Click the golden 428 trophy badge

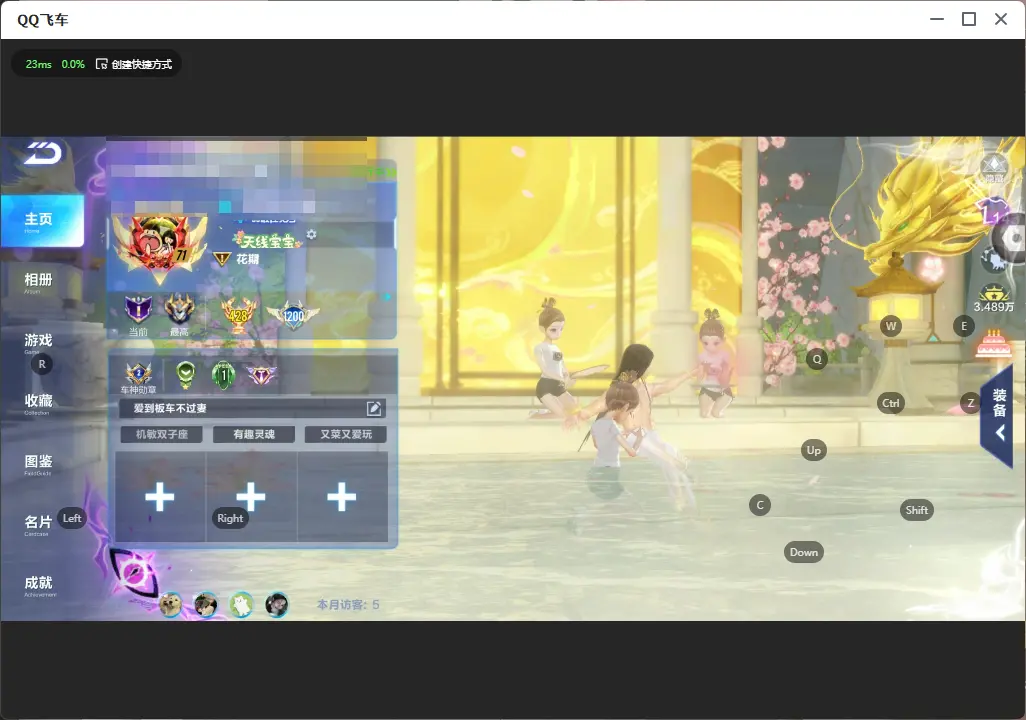pyautogui.click(x=238, y=315)
